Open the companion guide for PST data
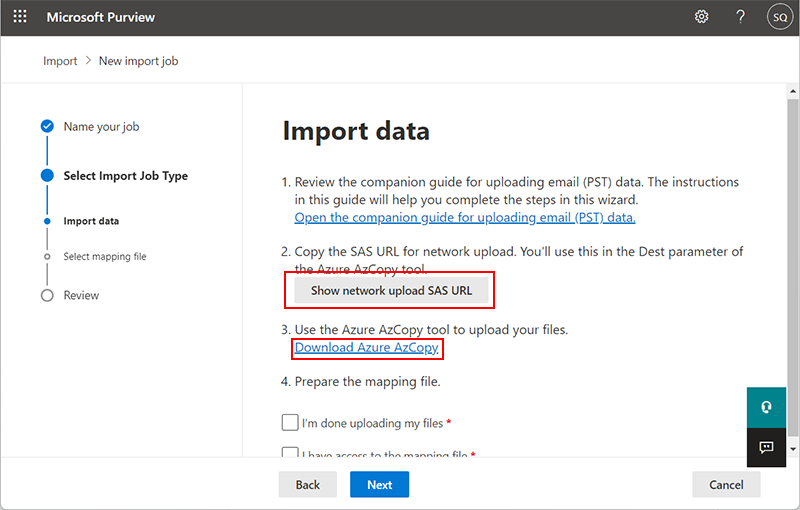This screenshot has height=510, width=800. click(464, 217)
